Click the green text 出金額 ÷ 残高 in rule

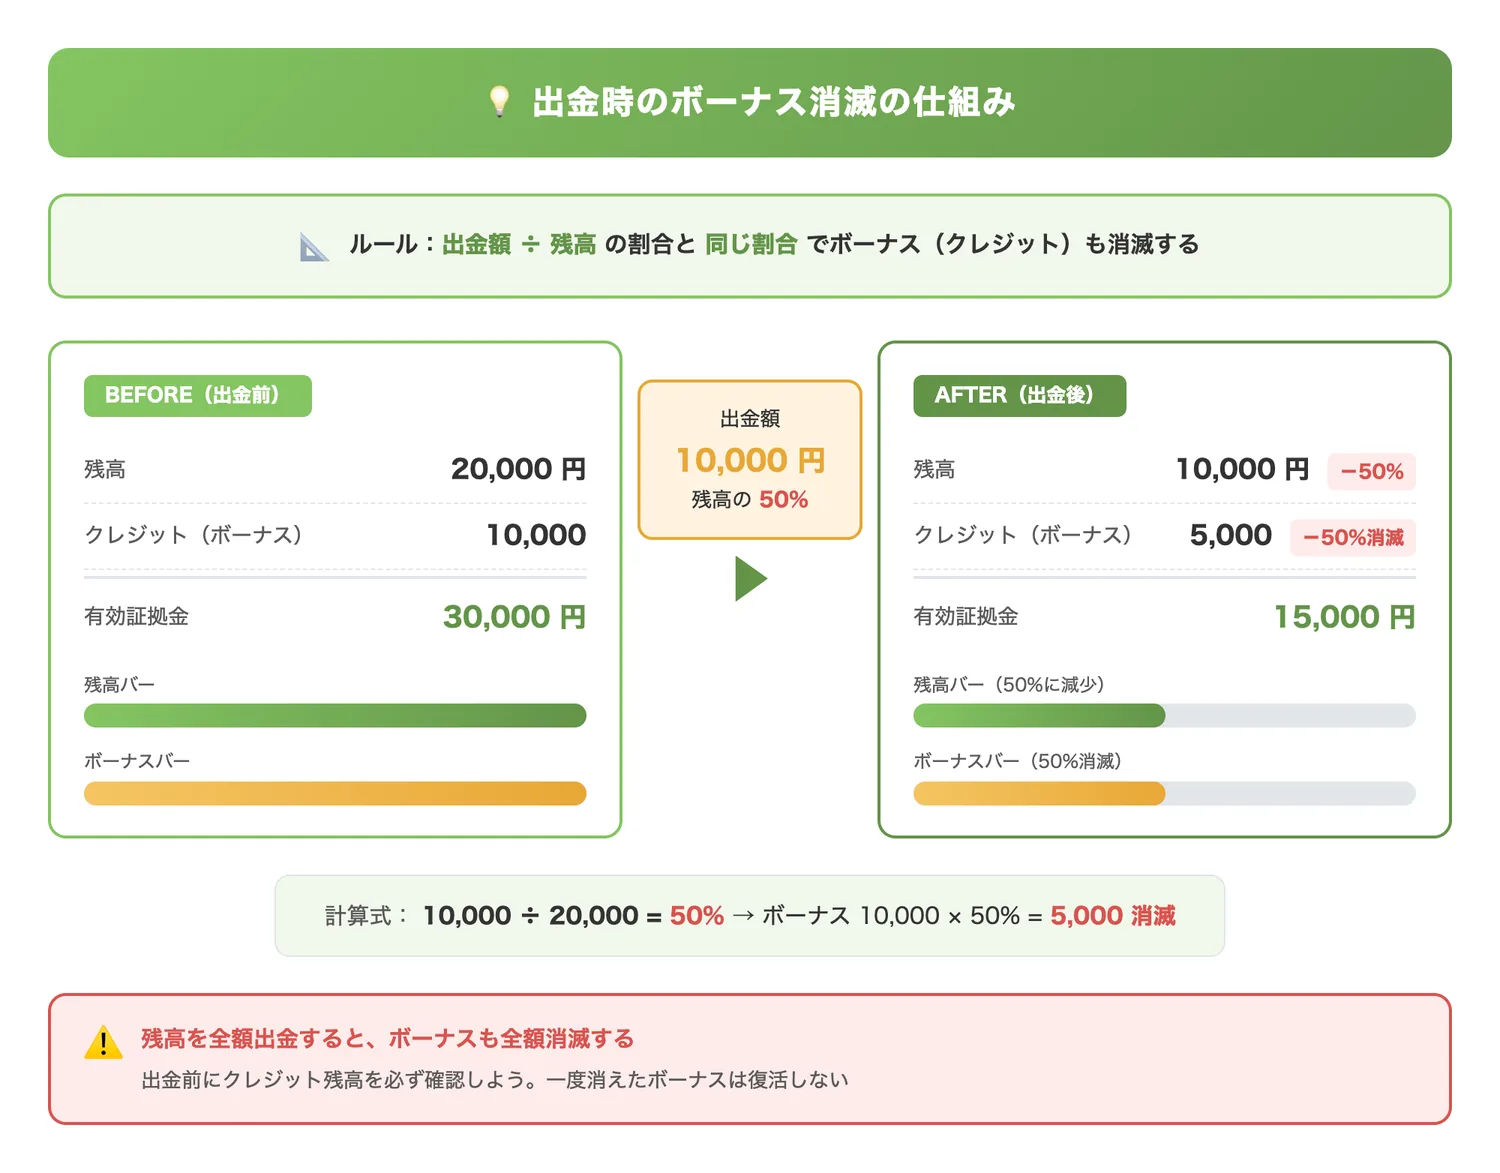[519, 244]
